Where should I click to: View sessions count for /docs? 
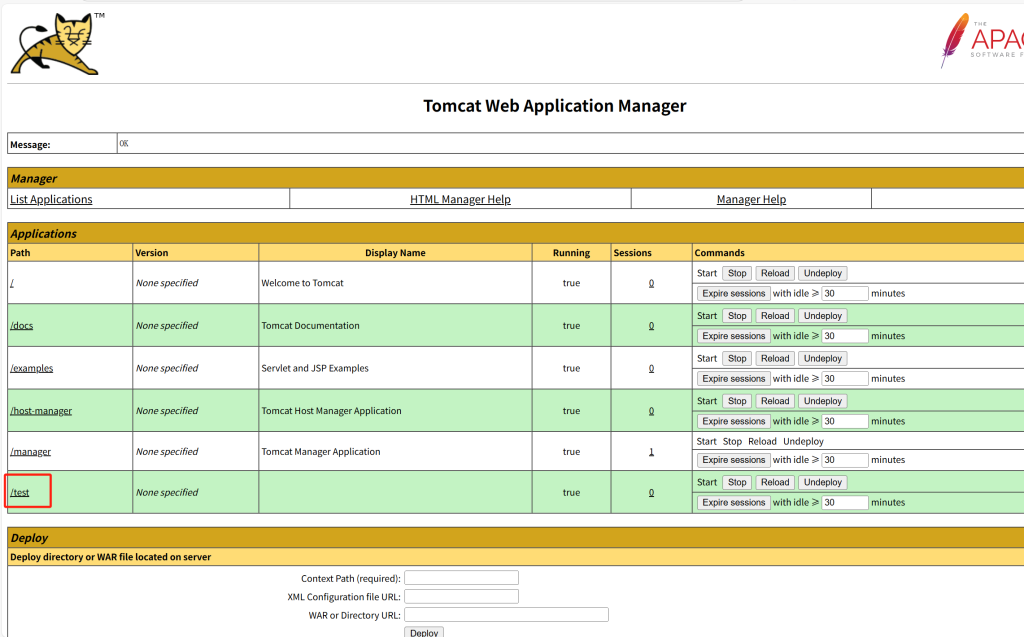(651, 325)
